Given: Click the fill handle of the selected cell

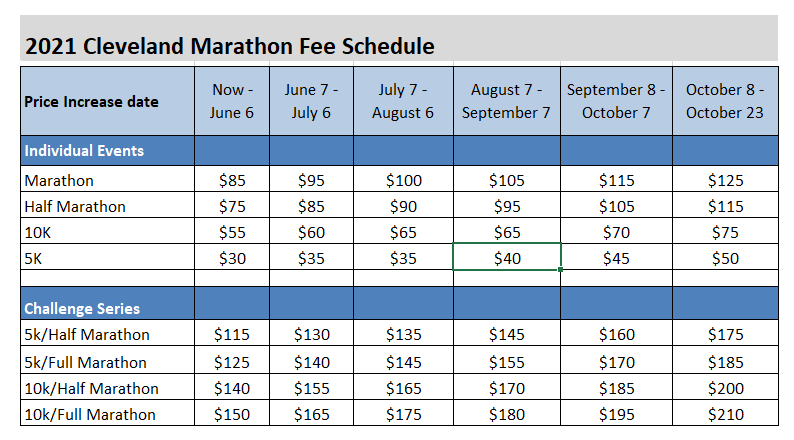Looking at the screenshot, I should click(x=561, y=270).
